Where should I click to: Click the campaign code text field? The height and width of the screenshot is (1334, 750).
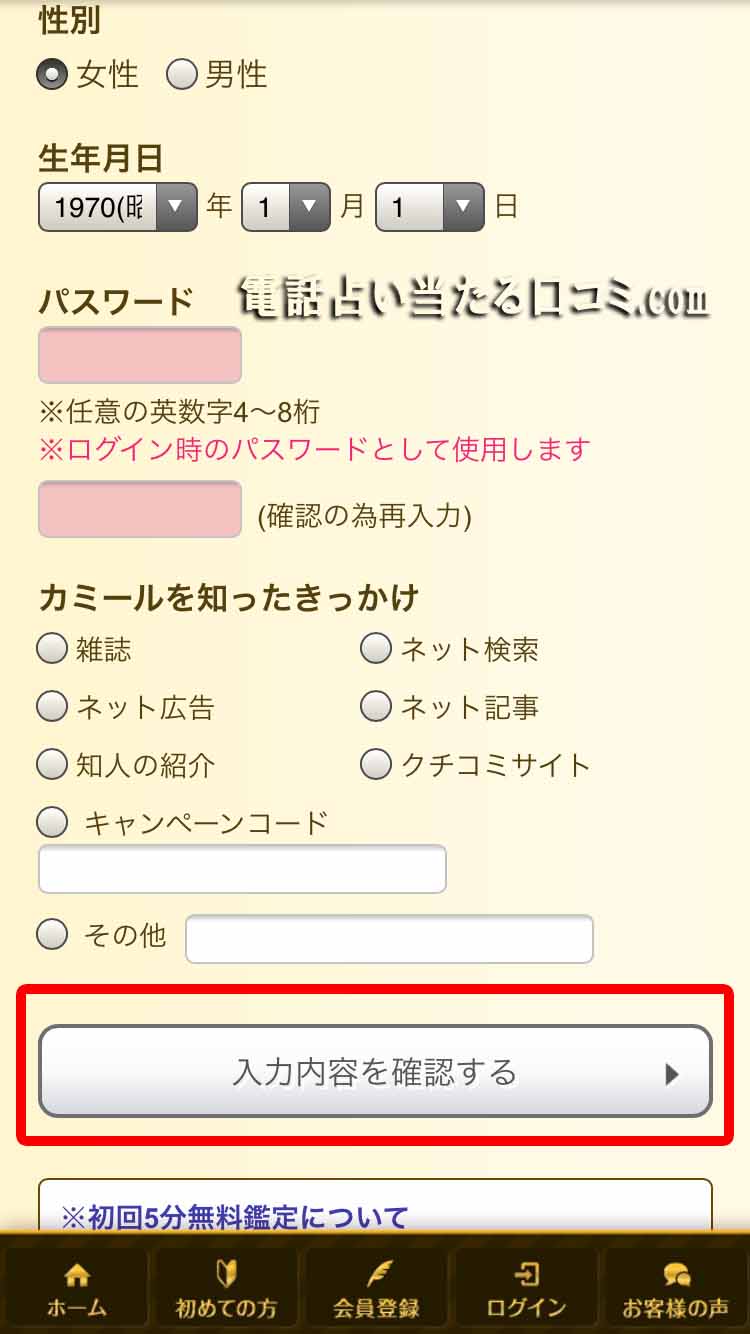[x=242, y=869]
